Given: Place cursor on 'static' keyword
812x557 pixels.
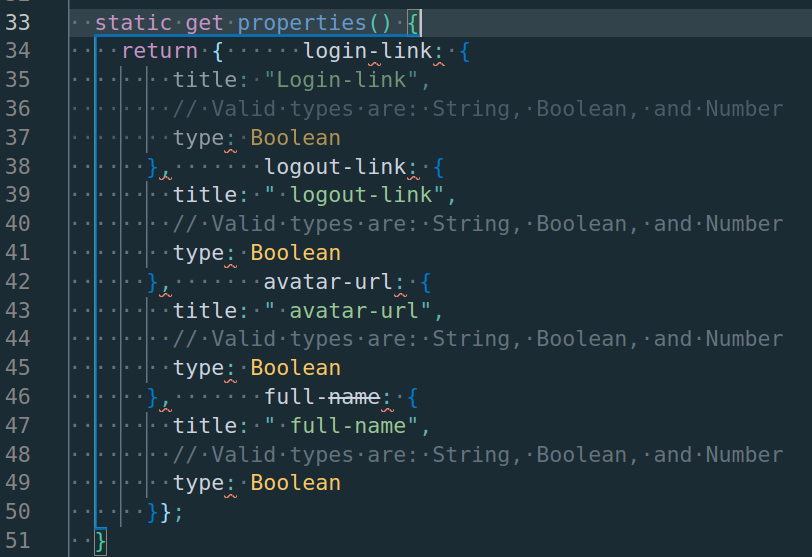Looking at the screenshot, I should (133, 23).
